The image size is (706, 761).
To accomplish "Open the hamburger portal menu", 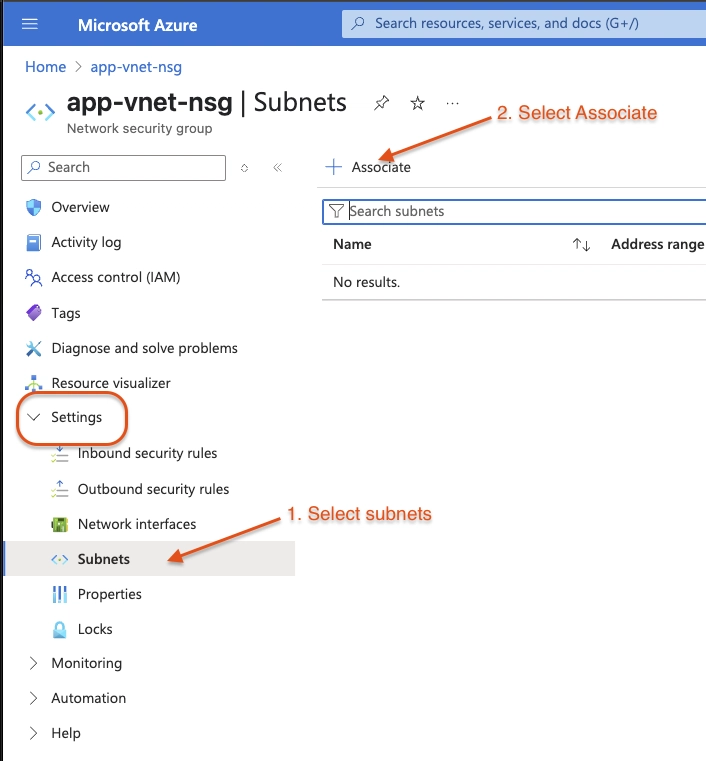I will (x=30, y=24).
